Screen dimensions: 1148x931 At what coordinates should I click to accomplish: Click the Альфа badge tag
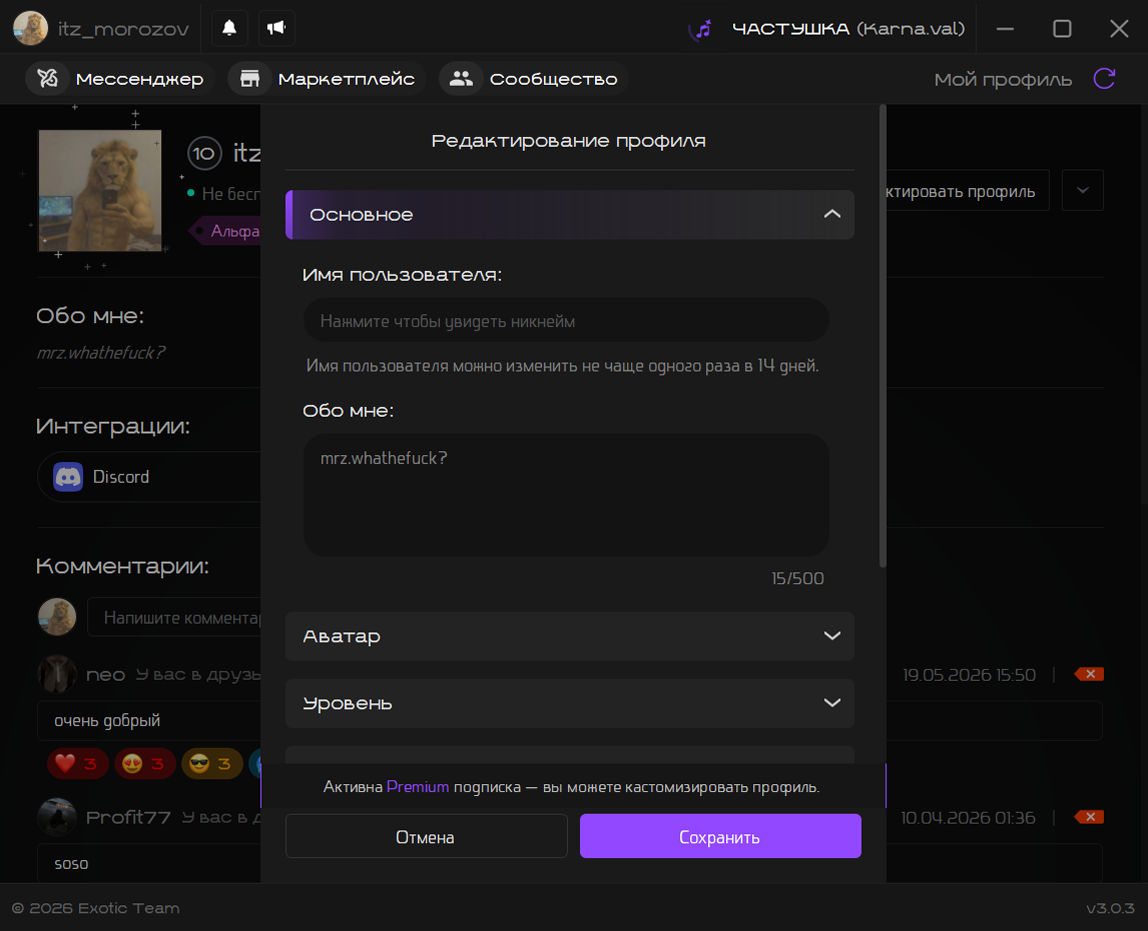click(x=226, y=231)
